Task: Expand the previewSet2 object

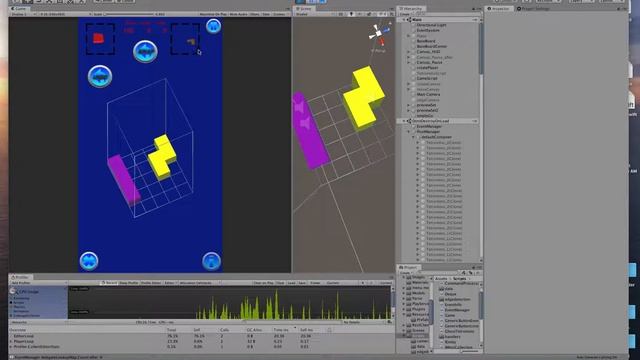Action: coord(409,110)
